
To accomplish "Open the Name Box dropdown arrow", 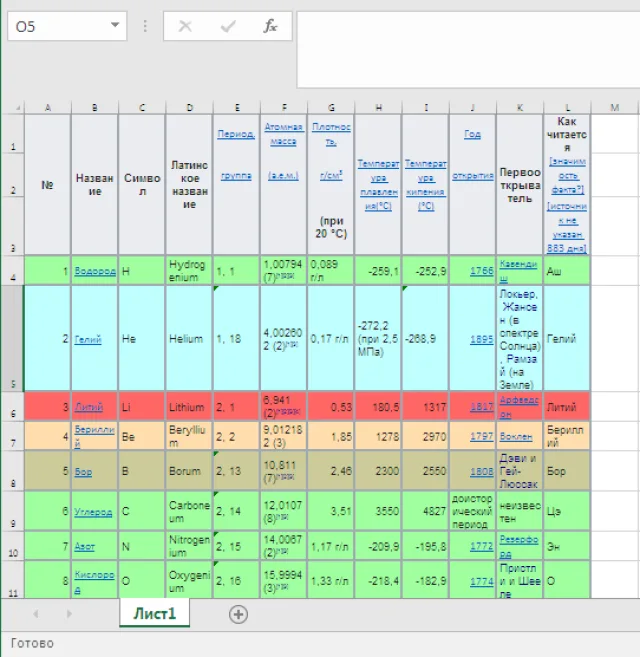I will pos(115,25).
